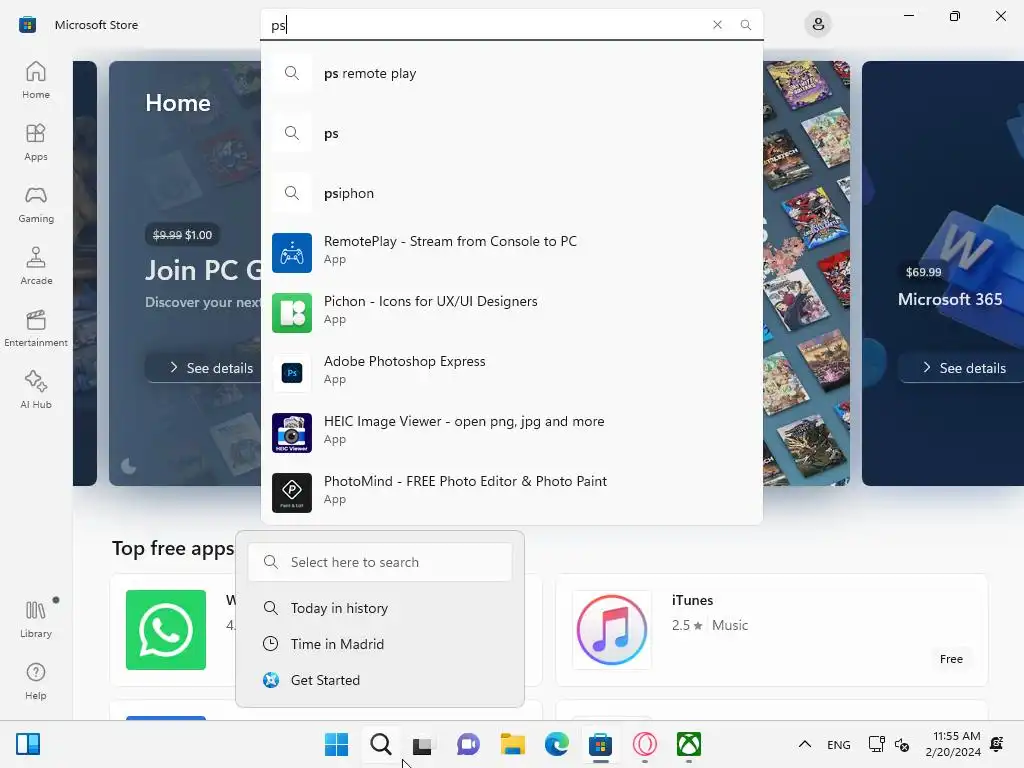Open the WhatsApp app tile icon

point(166,630)
